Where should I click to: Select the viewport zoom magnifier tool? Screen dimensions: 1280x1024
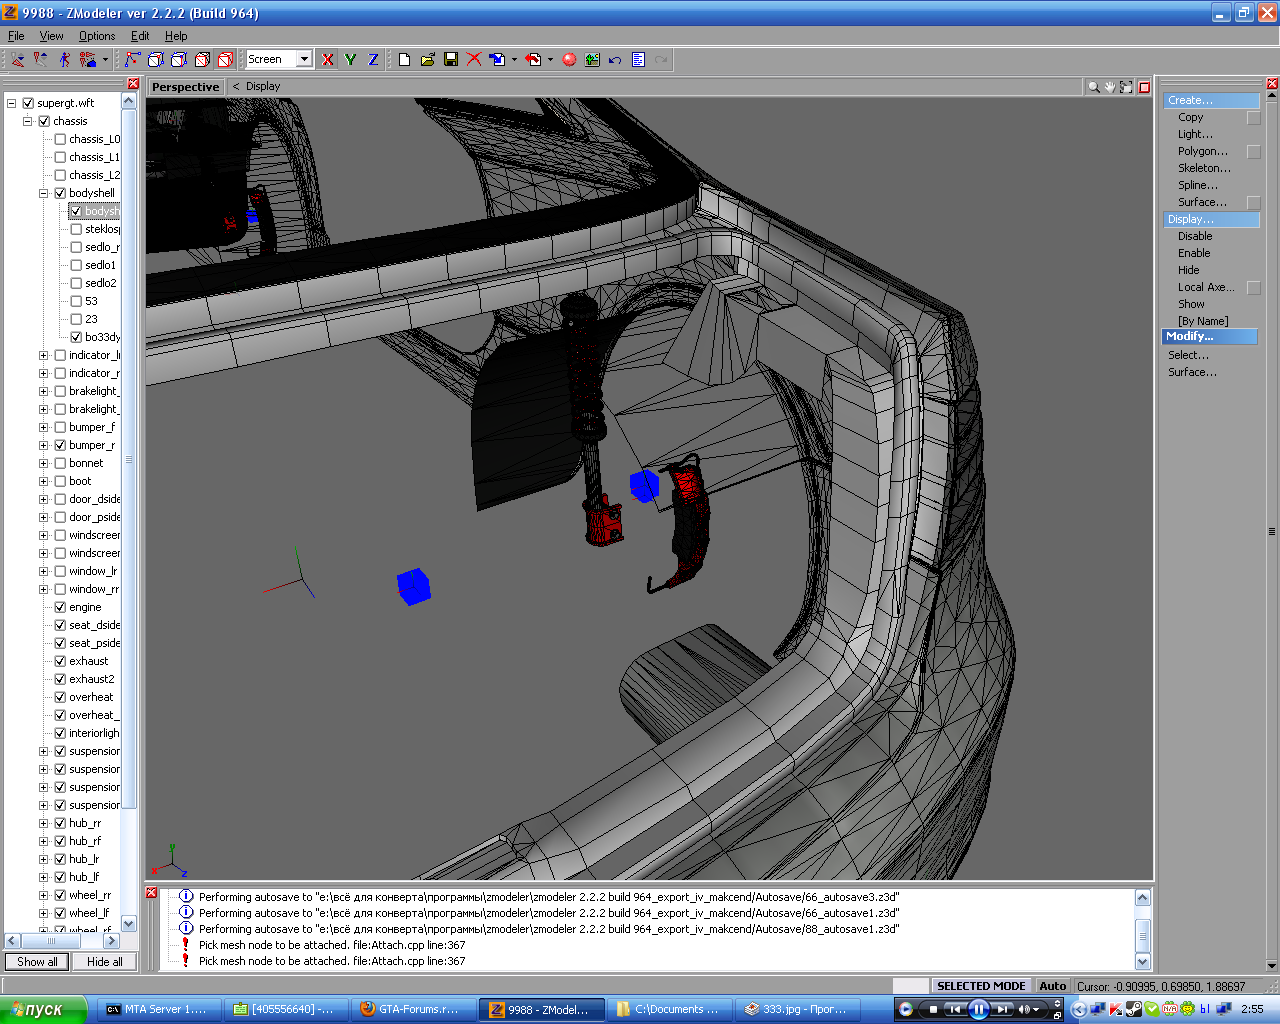tap(1093, 87)
